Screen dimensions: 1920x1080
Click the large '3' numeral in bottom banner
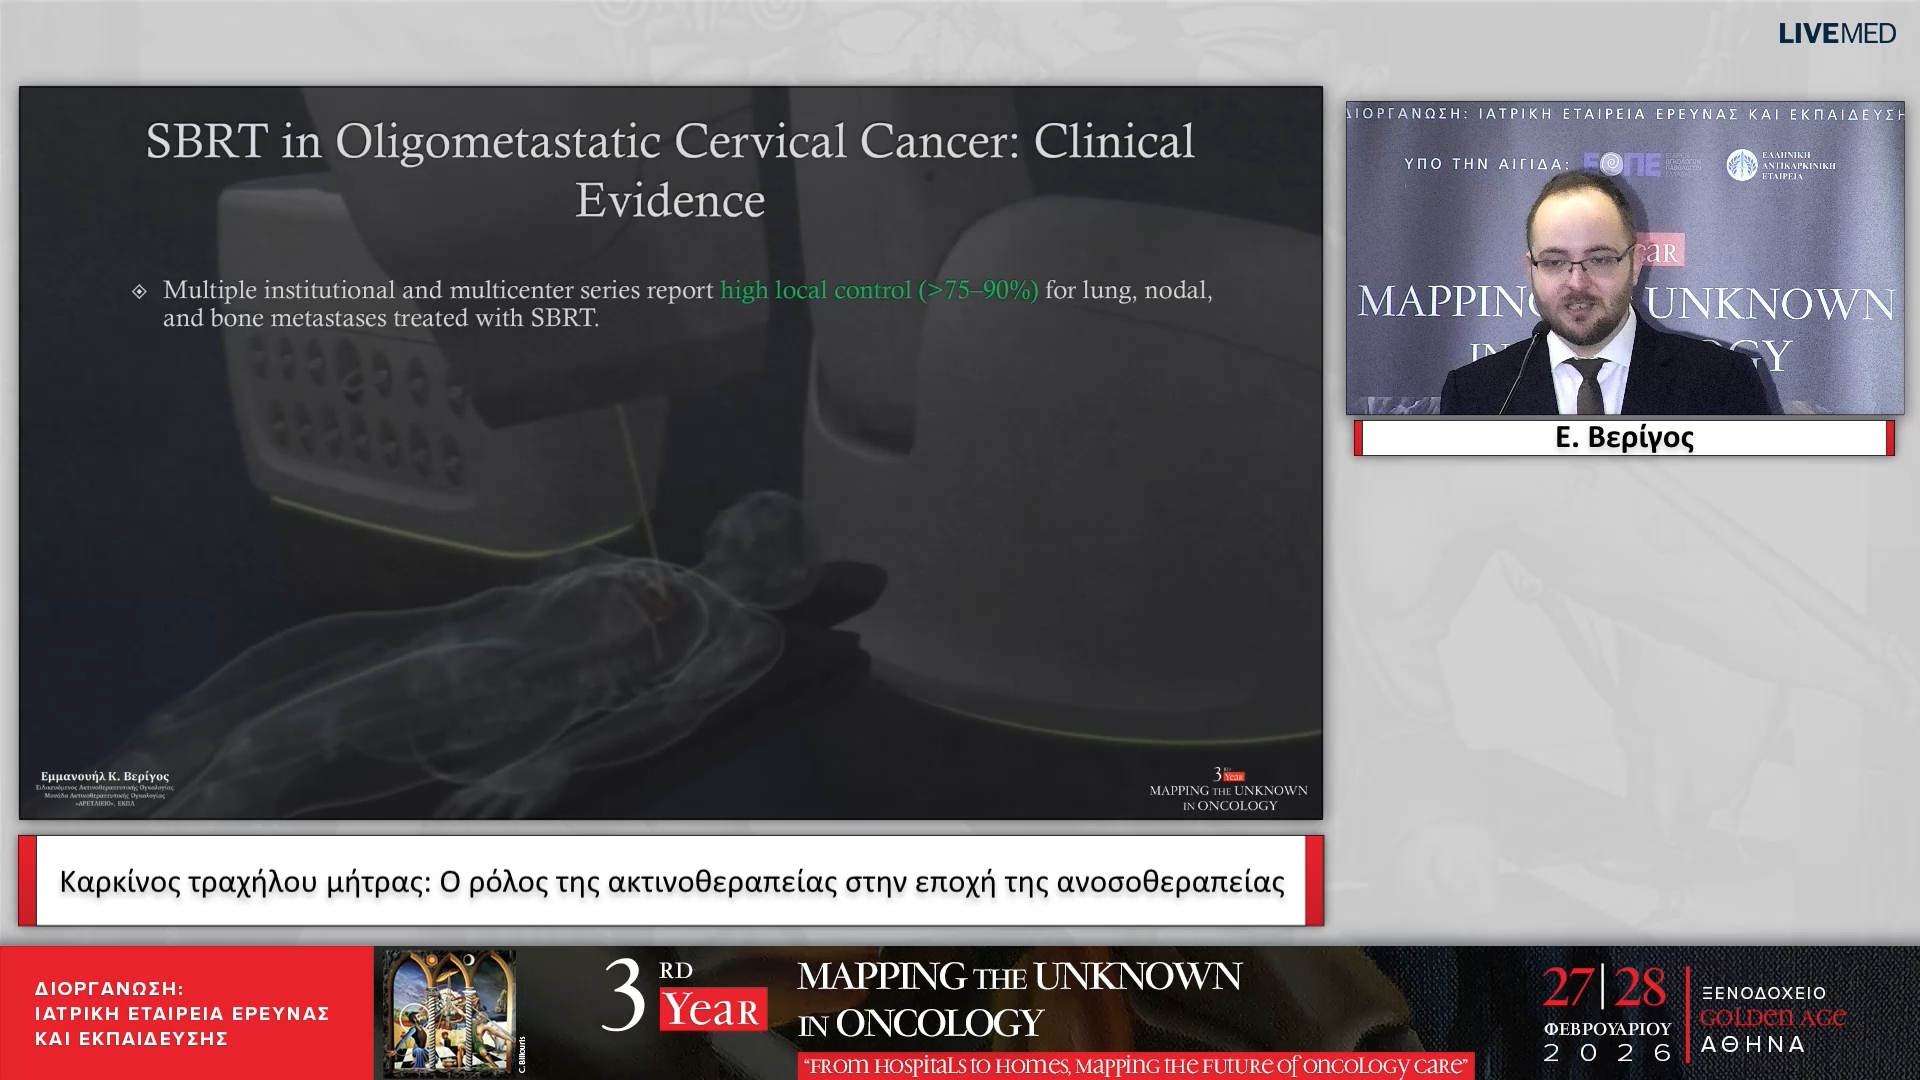624,995
